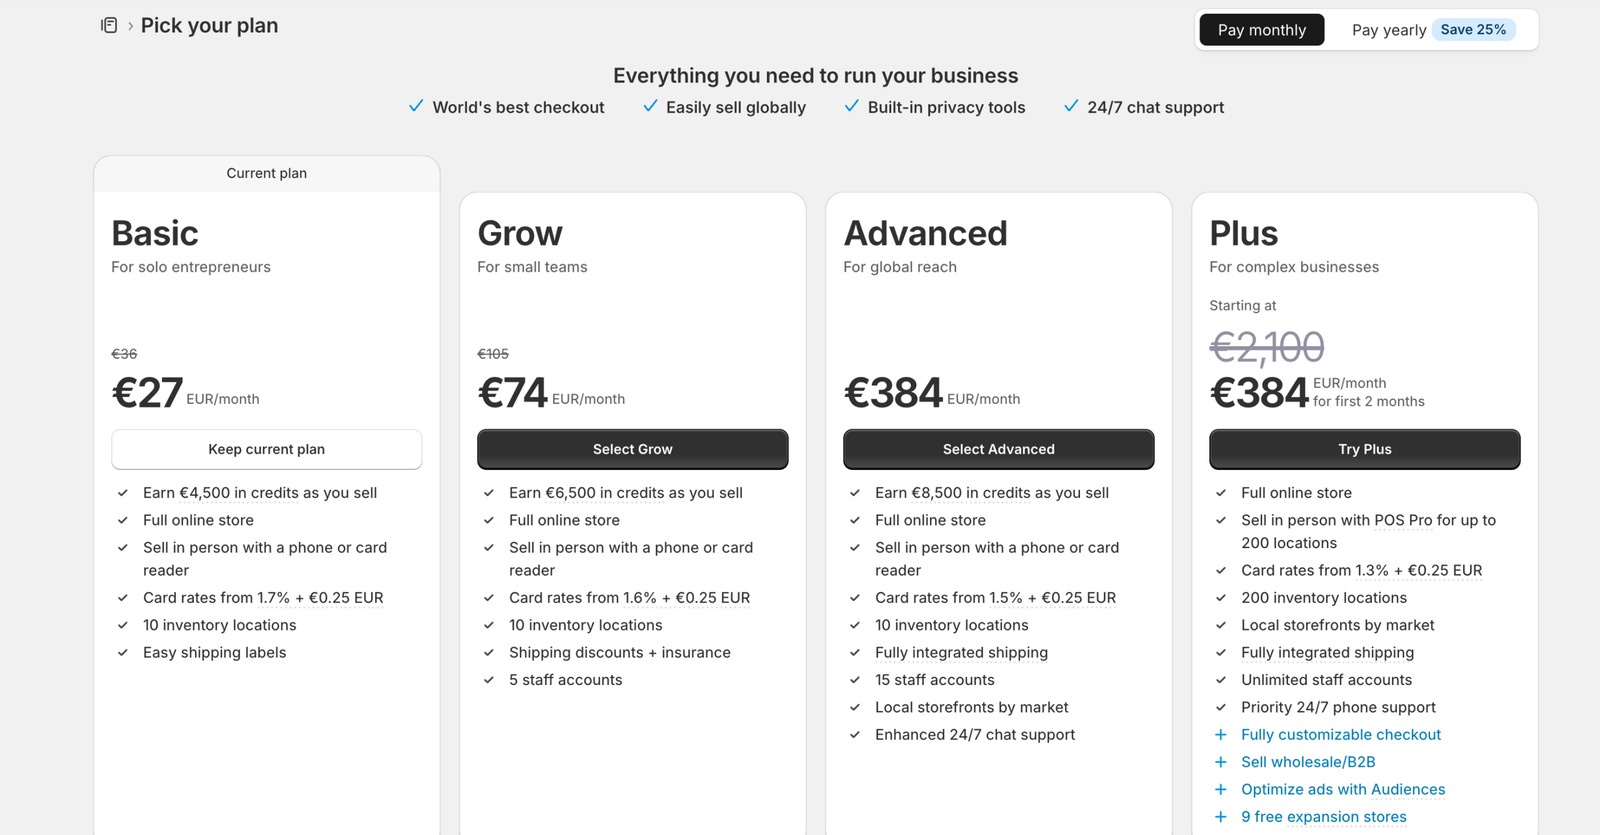The width and height of the screenshot is (1600, 835).
Task: Select the Grow plan
Action: tap(633, 449)
